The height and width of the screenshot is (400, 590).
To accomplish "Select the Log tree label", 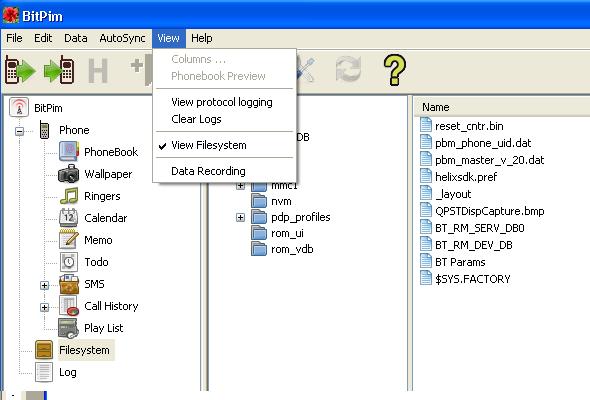I will (68, 372).
